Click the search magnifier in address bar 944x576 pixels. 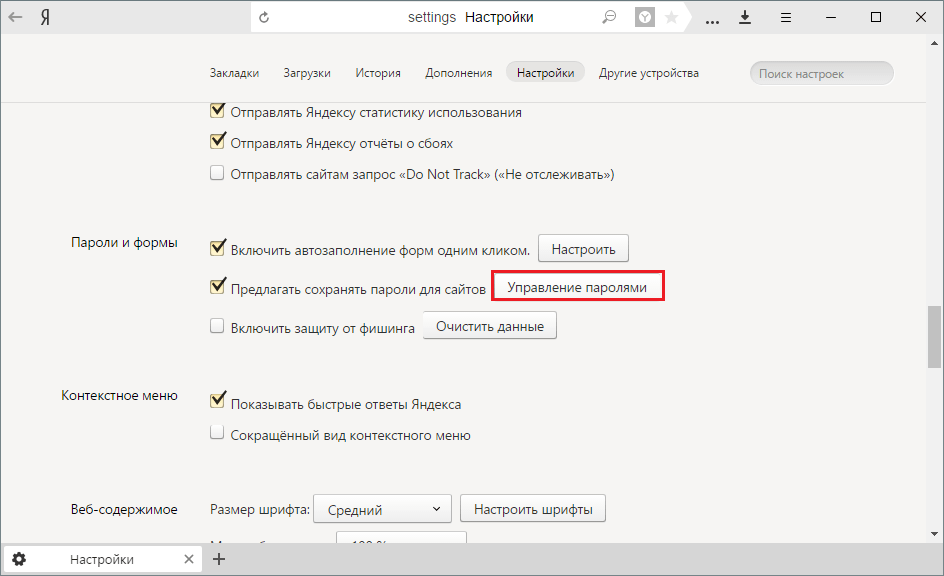609,18
